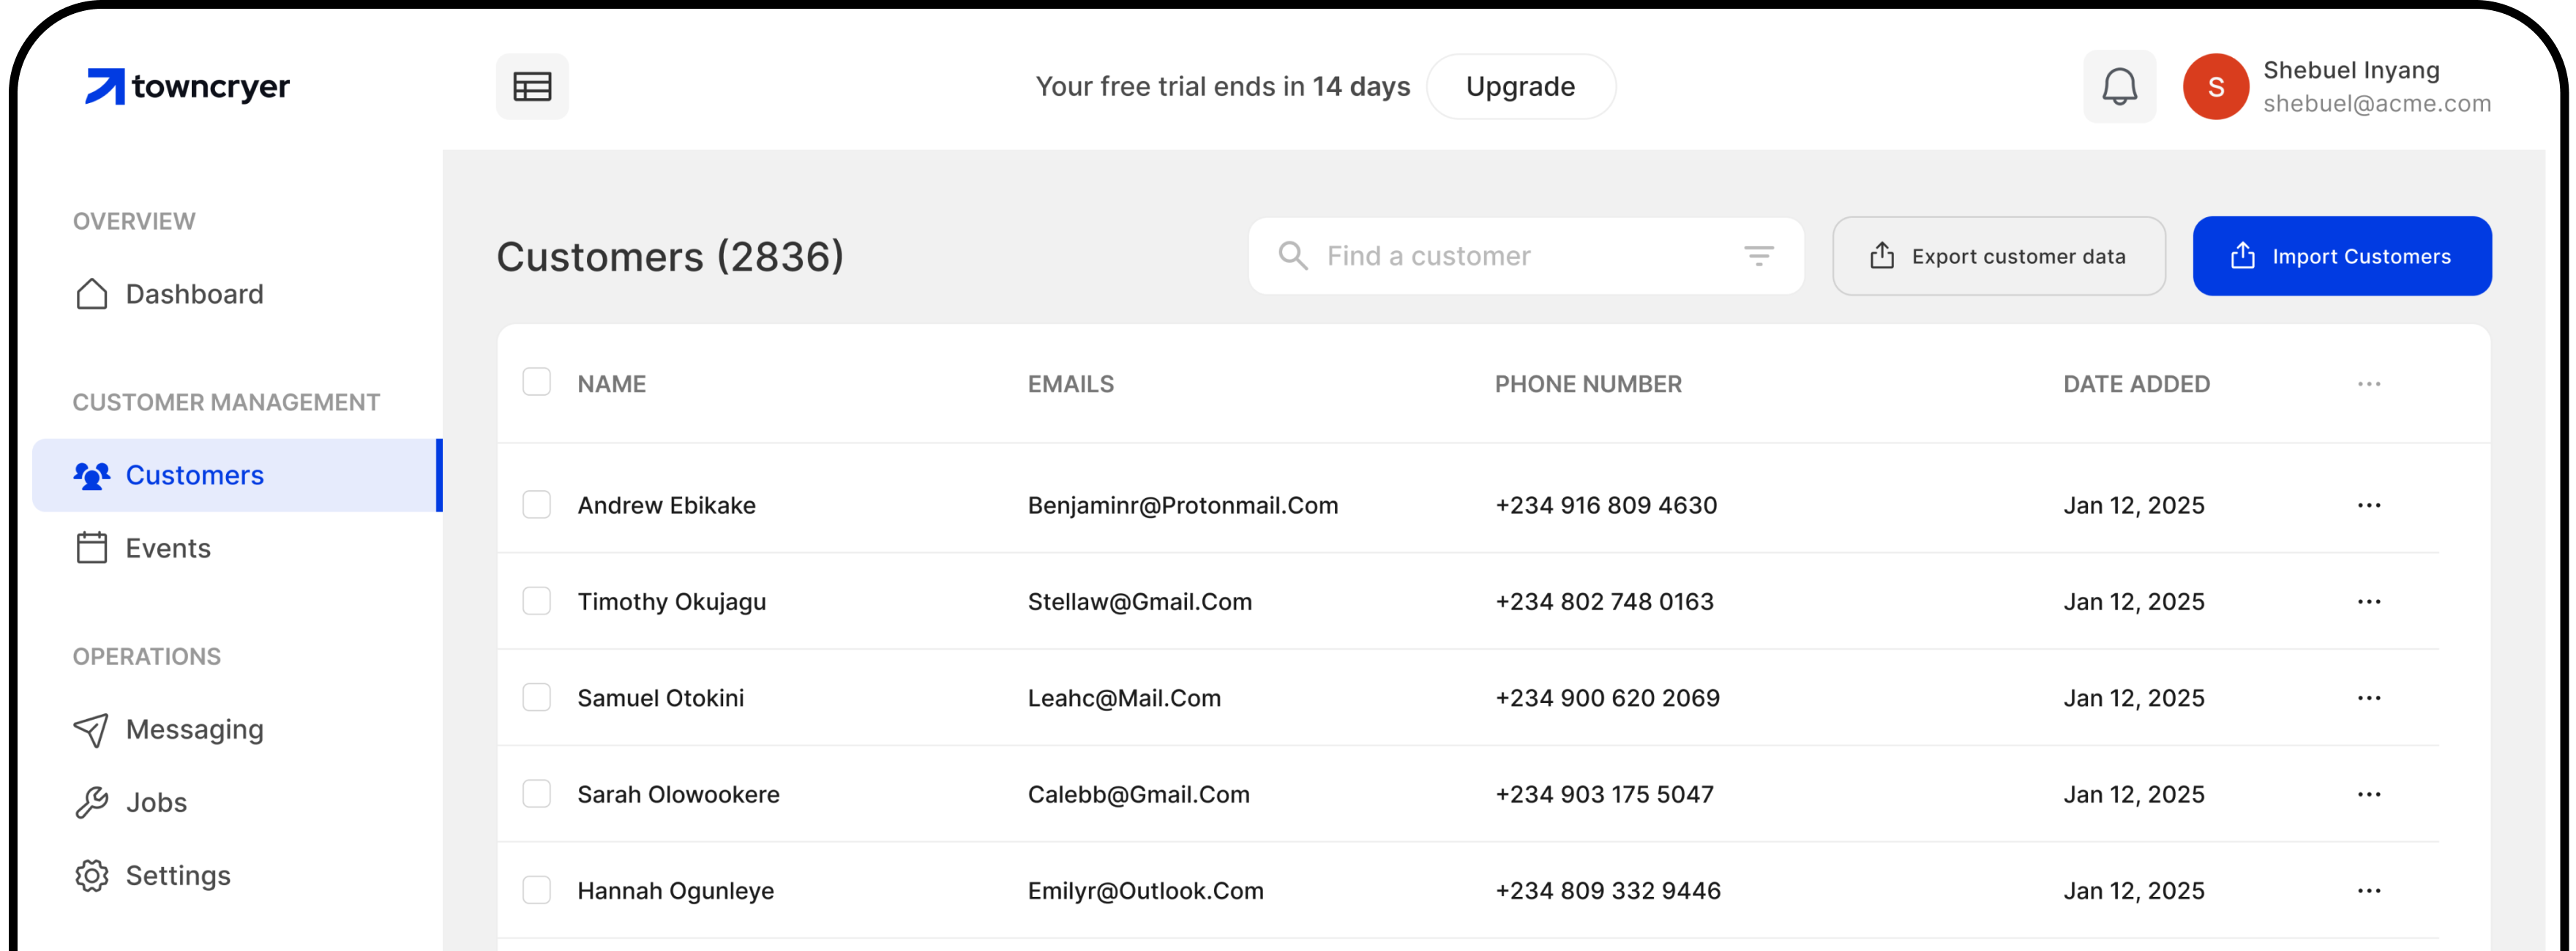Open row actions for Sarah Olowookere

pyautogui.click(x=2368, y=794)
